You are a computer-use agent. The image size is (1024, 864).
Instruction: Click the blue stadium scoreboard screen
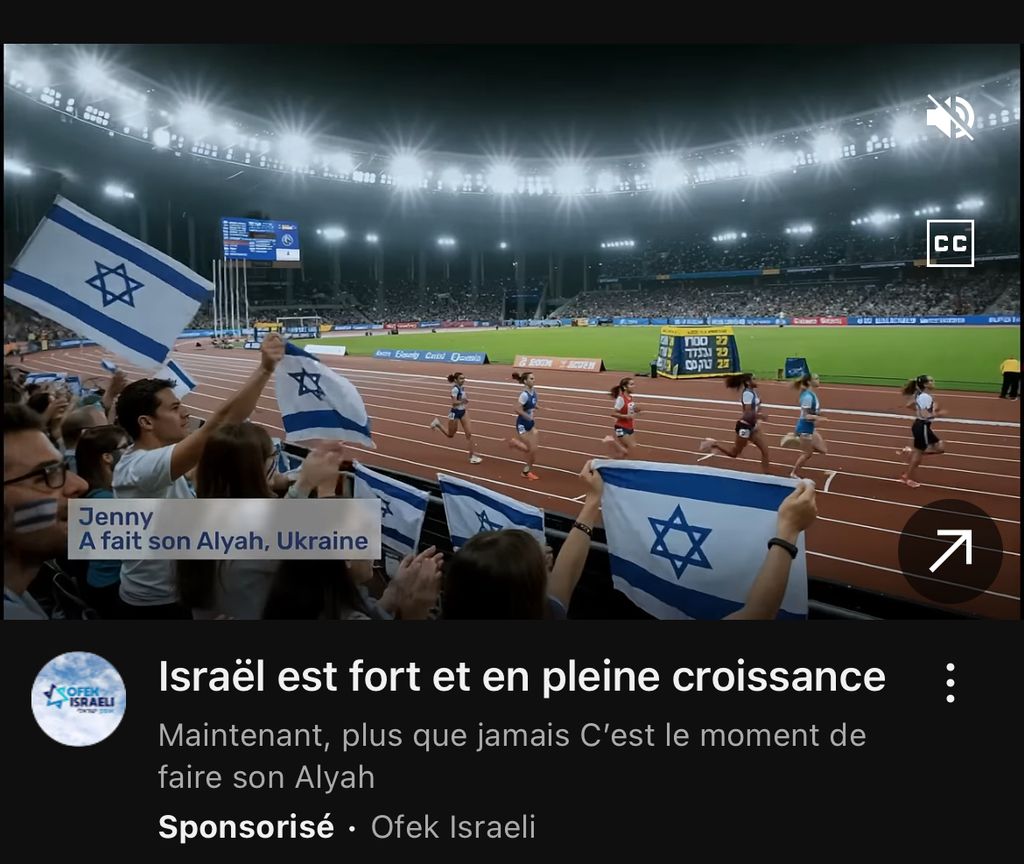tap(260, 240)
